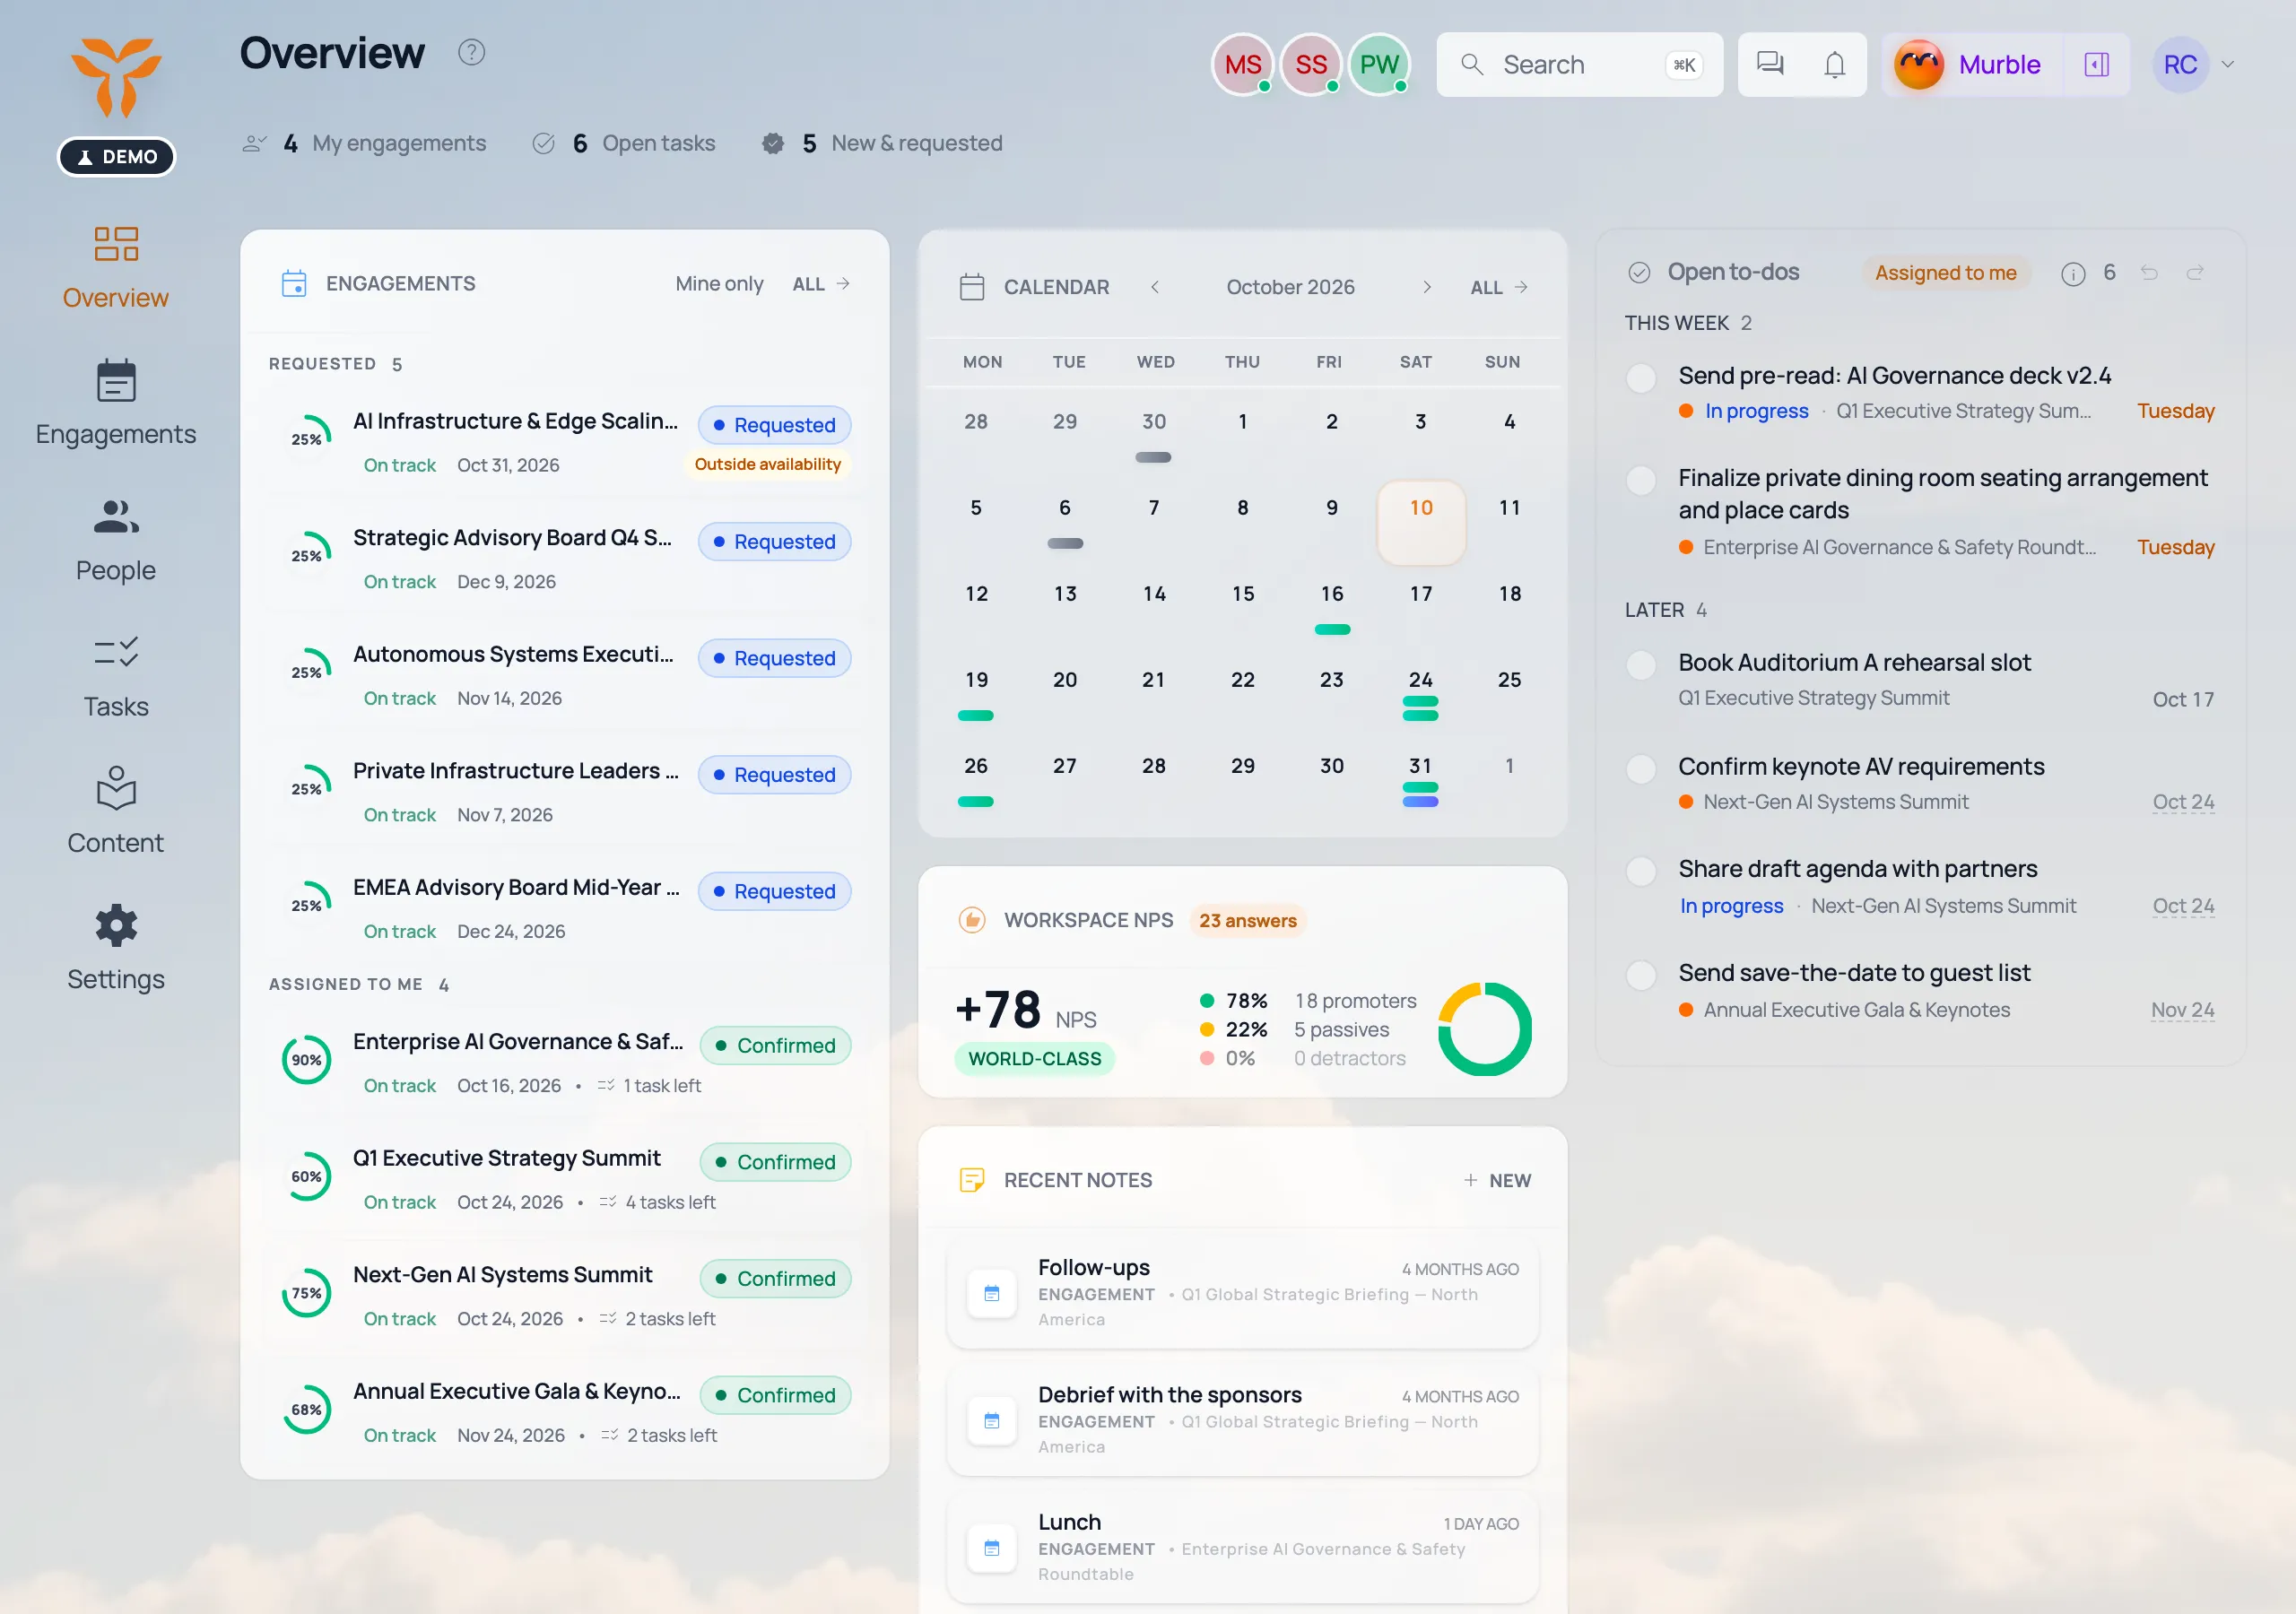The image size is (2296, 1614).
Task: Check off Book Auditorium A rehearsal slot
Action: pyautogui.click(x=1641, y=665)
